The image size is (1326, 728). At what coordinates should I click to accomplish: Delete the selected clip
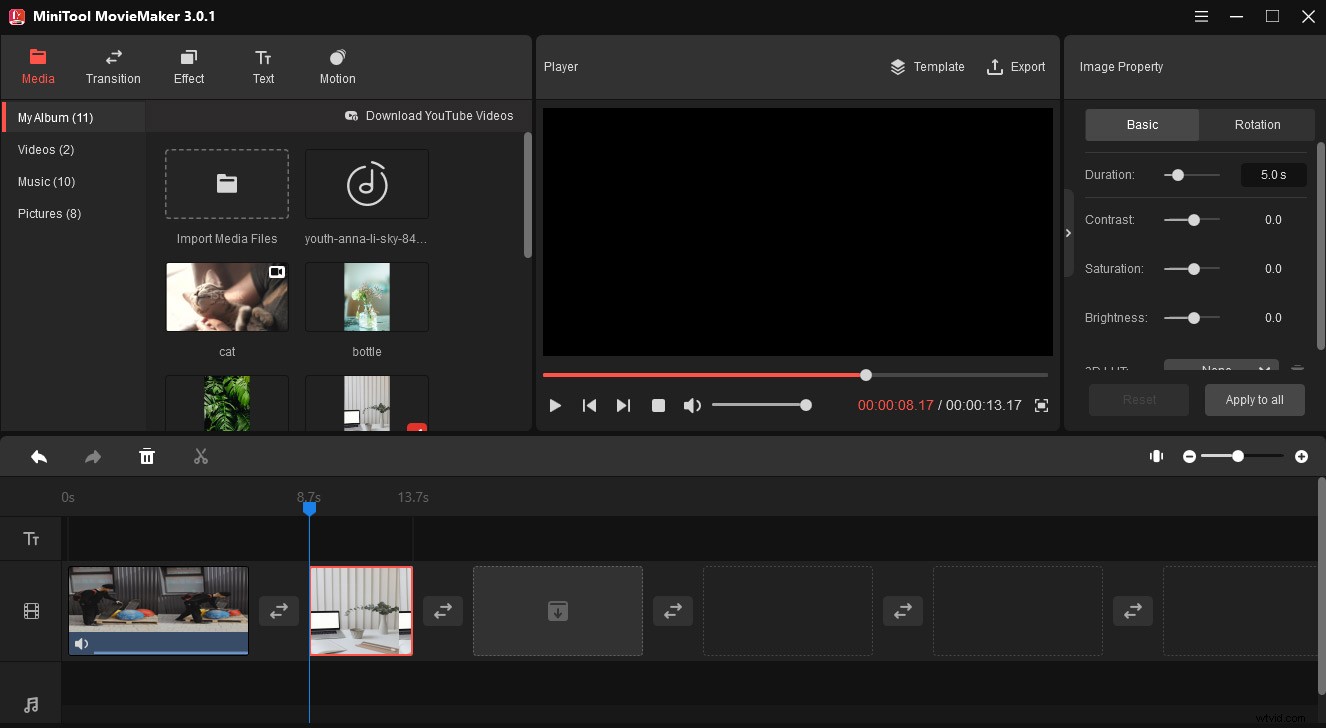coord(147,456)
